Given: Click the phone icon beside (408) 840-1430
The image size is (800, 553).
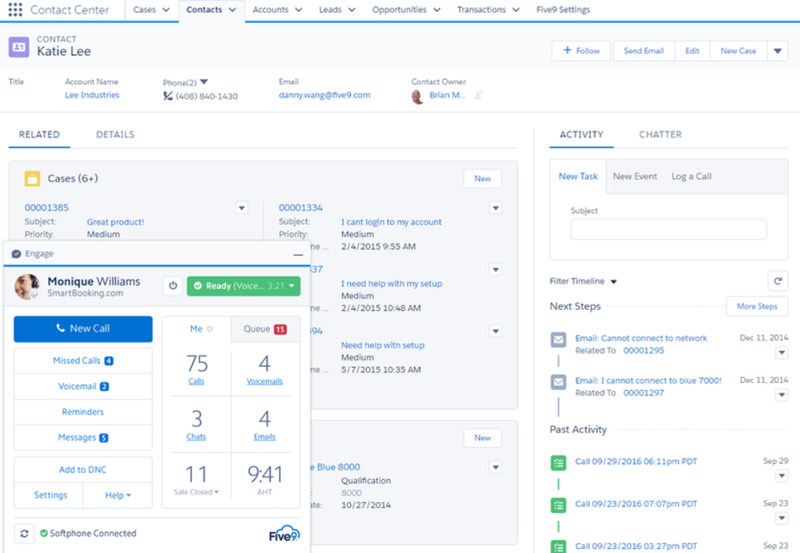Looking at the screenshot, I should [x=168, y=96].
